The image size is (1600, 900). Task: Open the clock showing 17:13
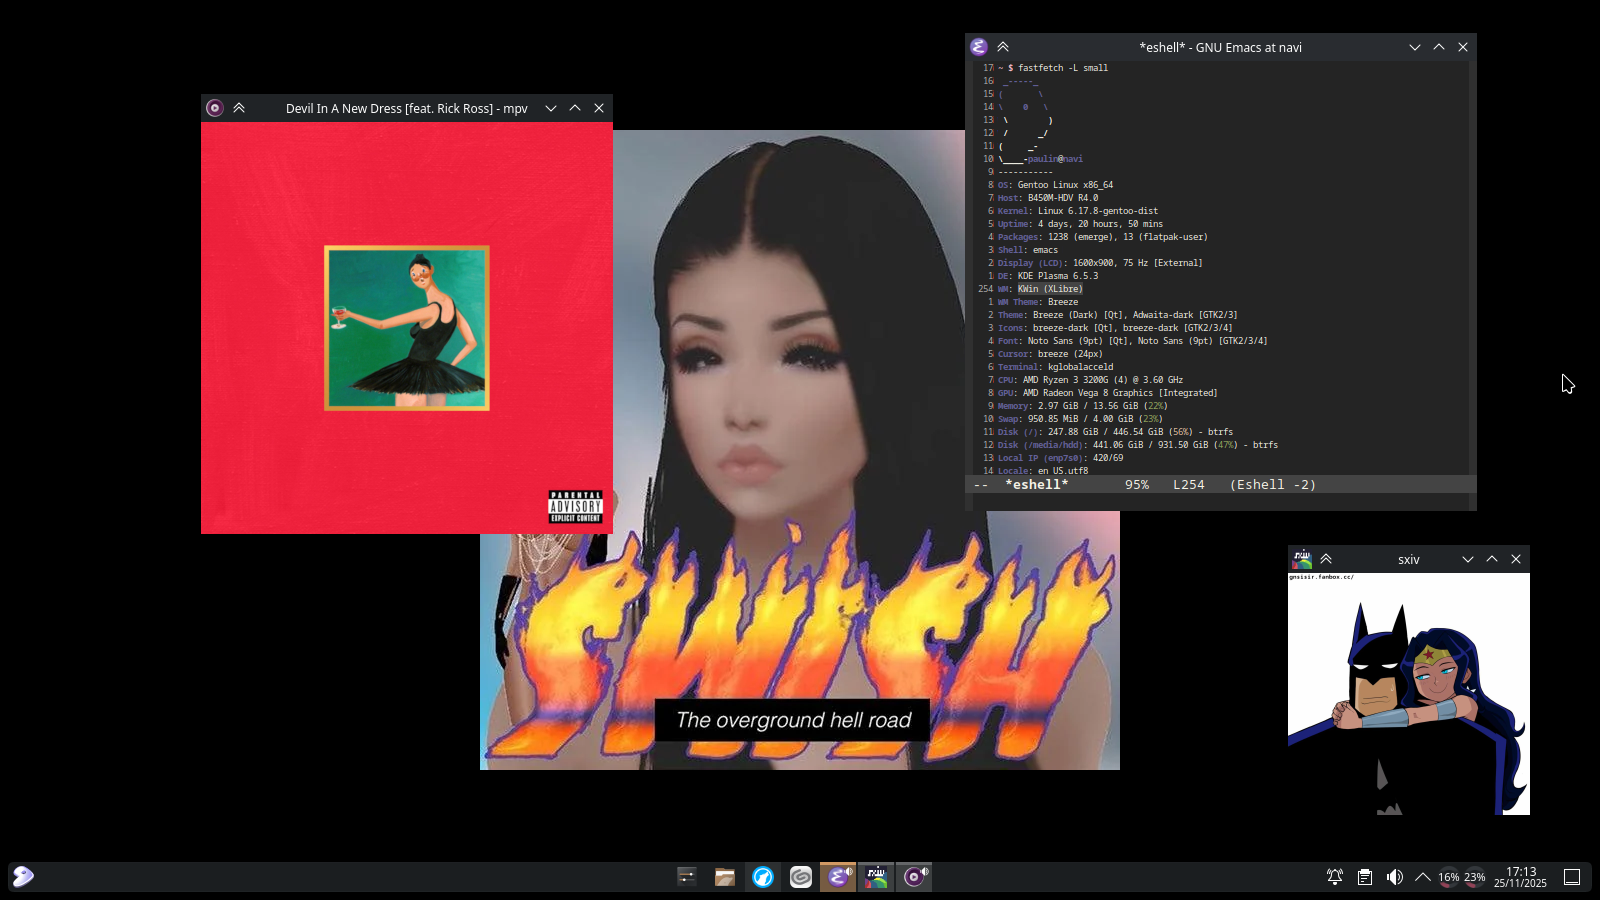pos(1520,877)
